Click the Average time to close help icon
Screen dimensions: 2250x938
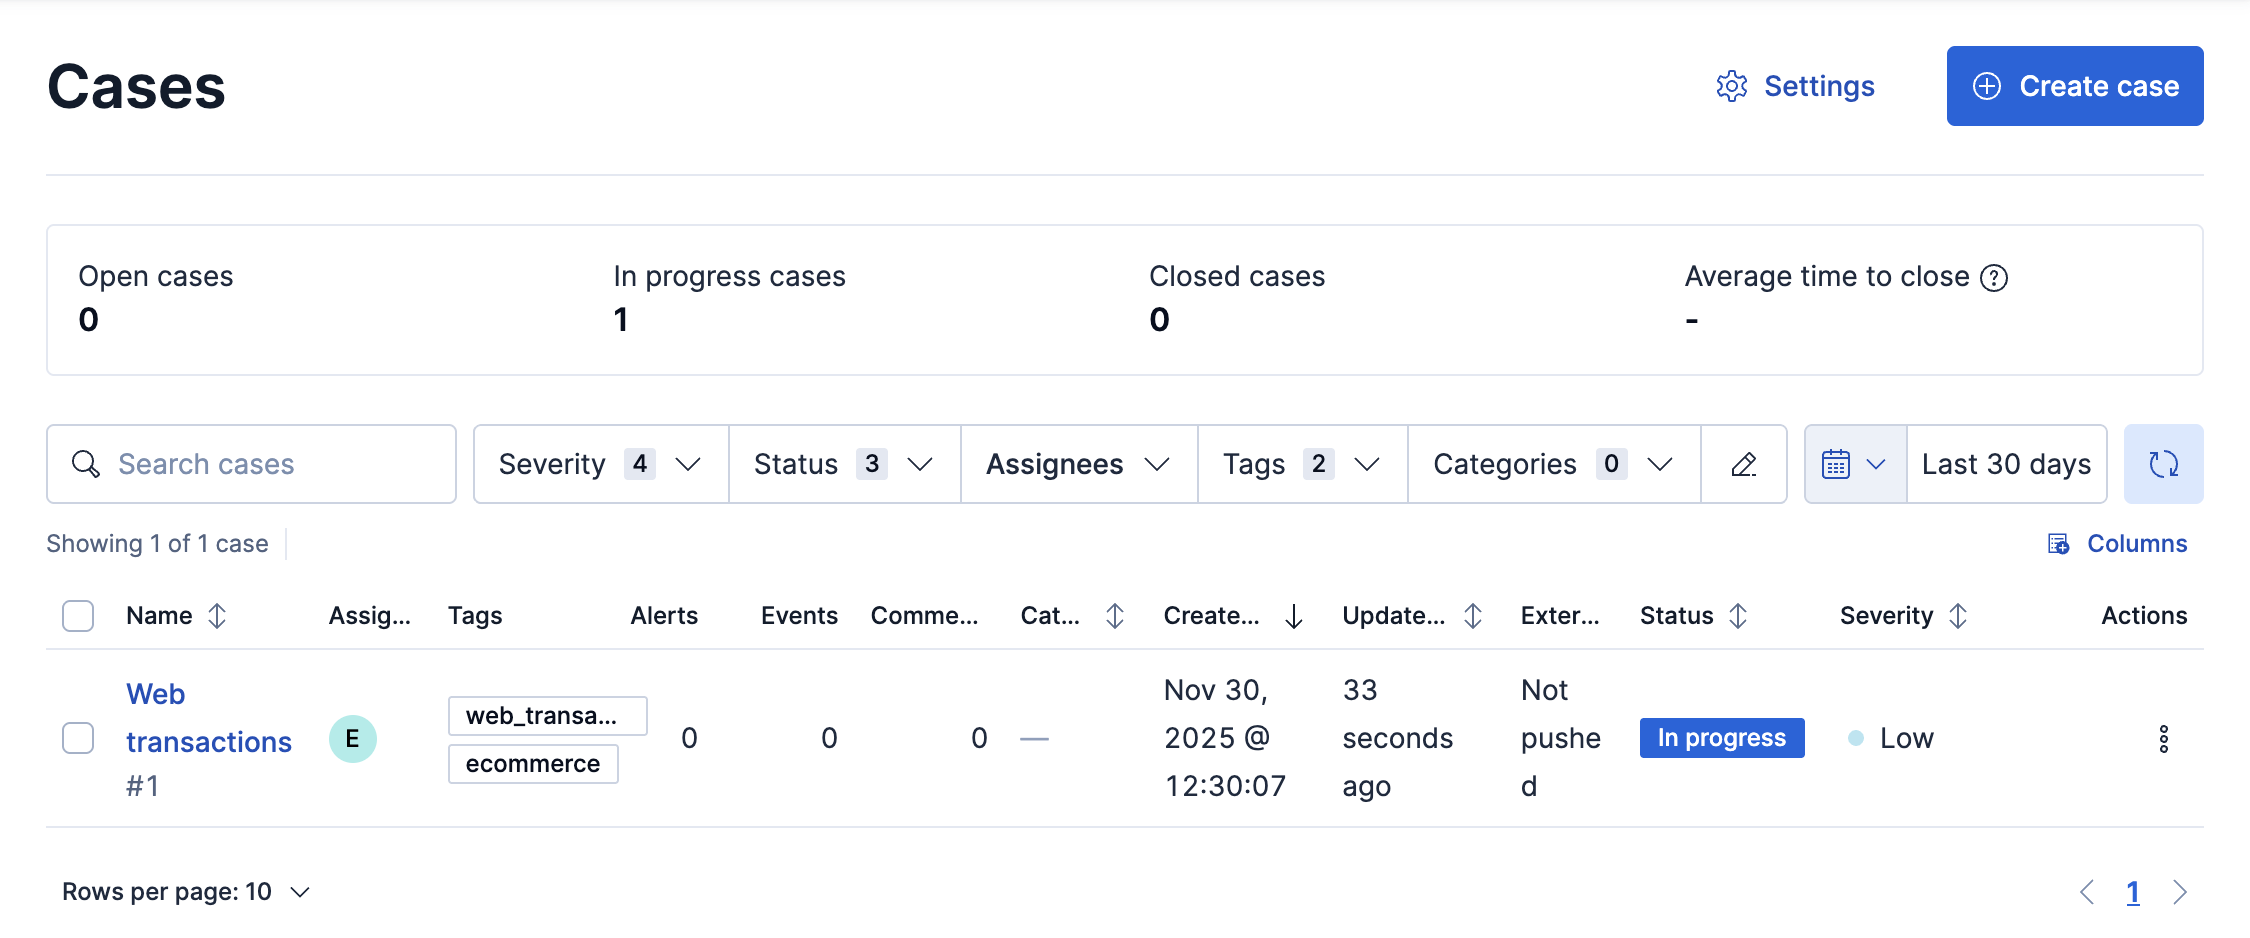[1997, 277]
